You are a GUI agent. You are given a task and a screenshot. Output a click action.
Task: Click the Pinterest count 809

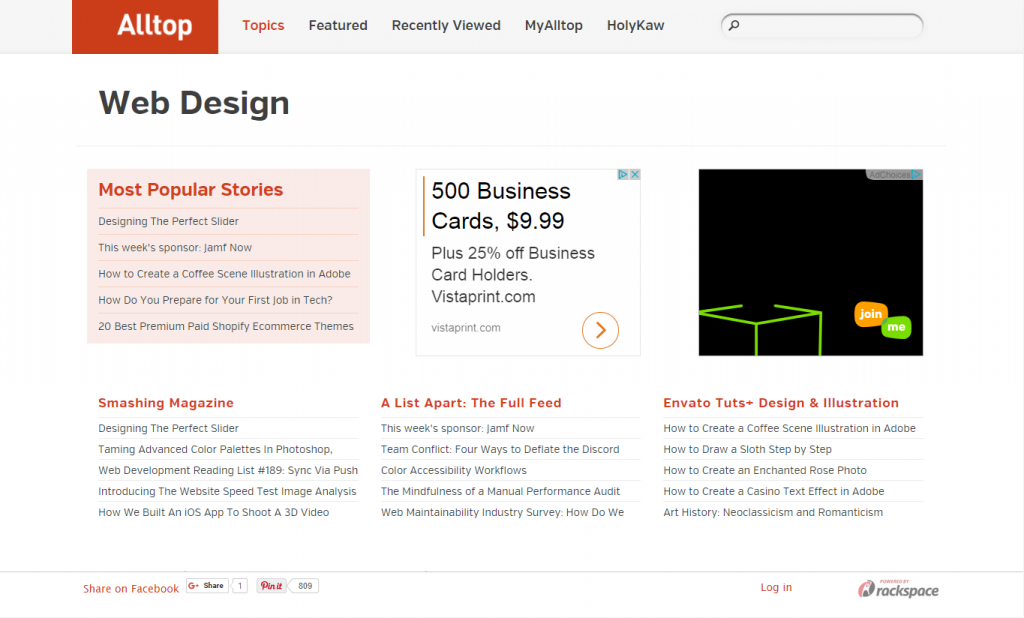305,586
